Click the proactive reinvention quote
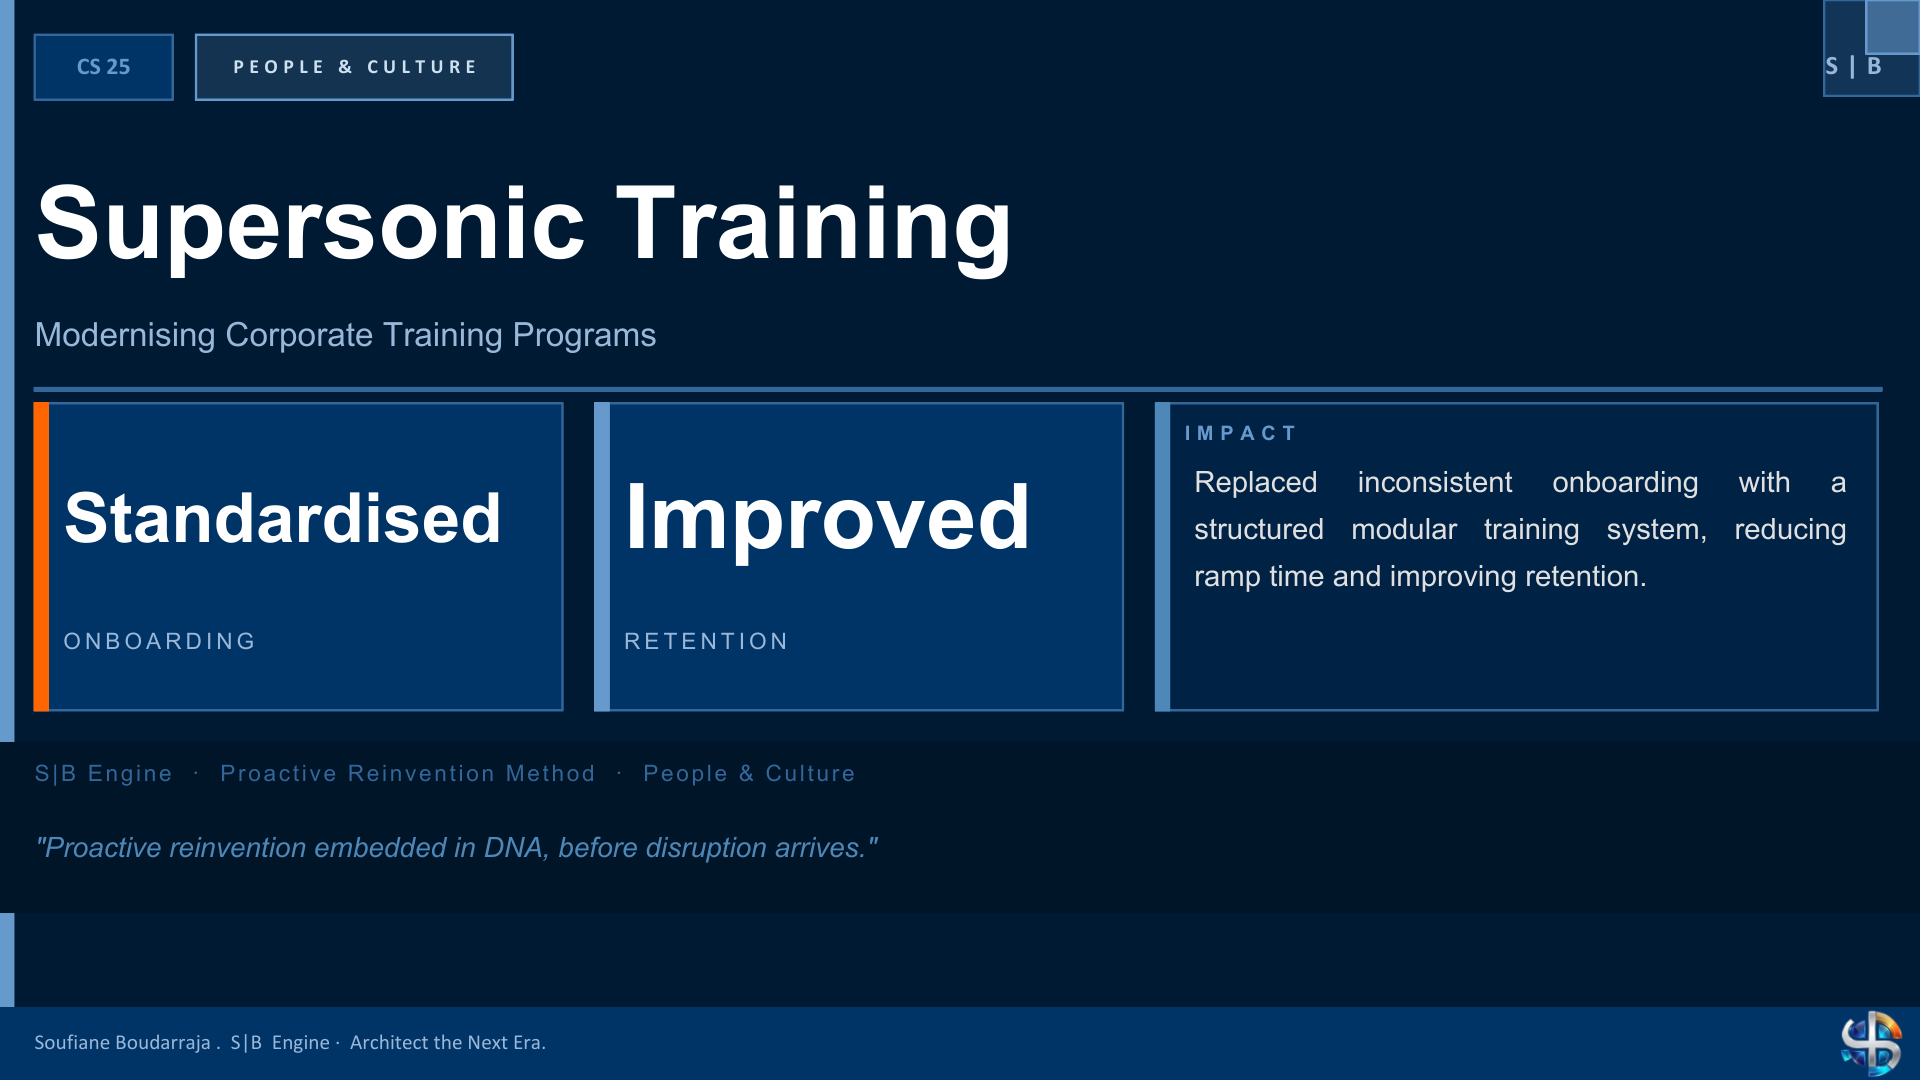 click(456, 848)
